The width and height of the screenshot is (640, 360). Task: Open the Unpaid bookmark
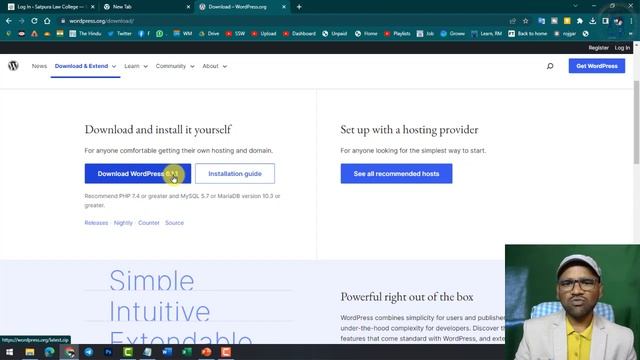coord(334,33)
